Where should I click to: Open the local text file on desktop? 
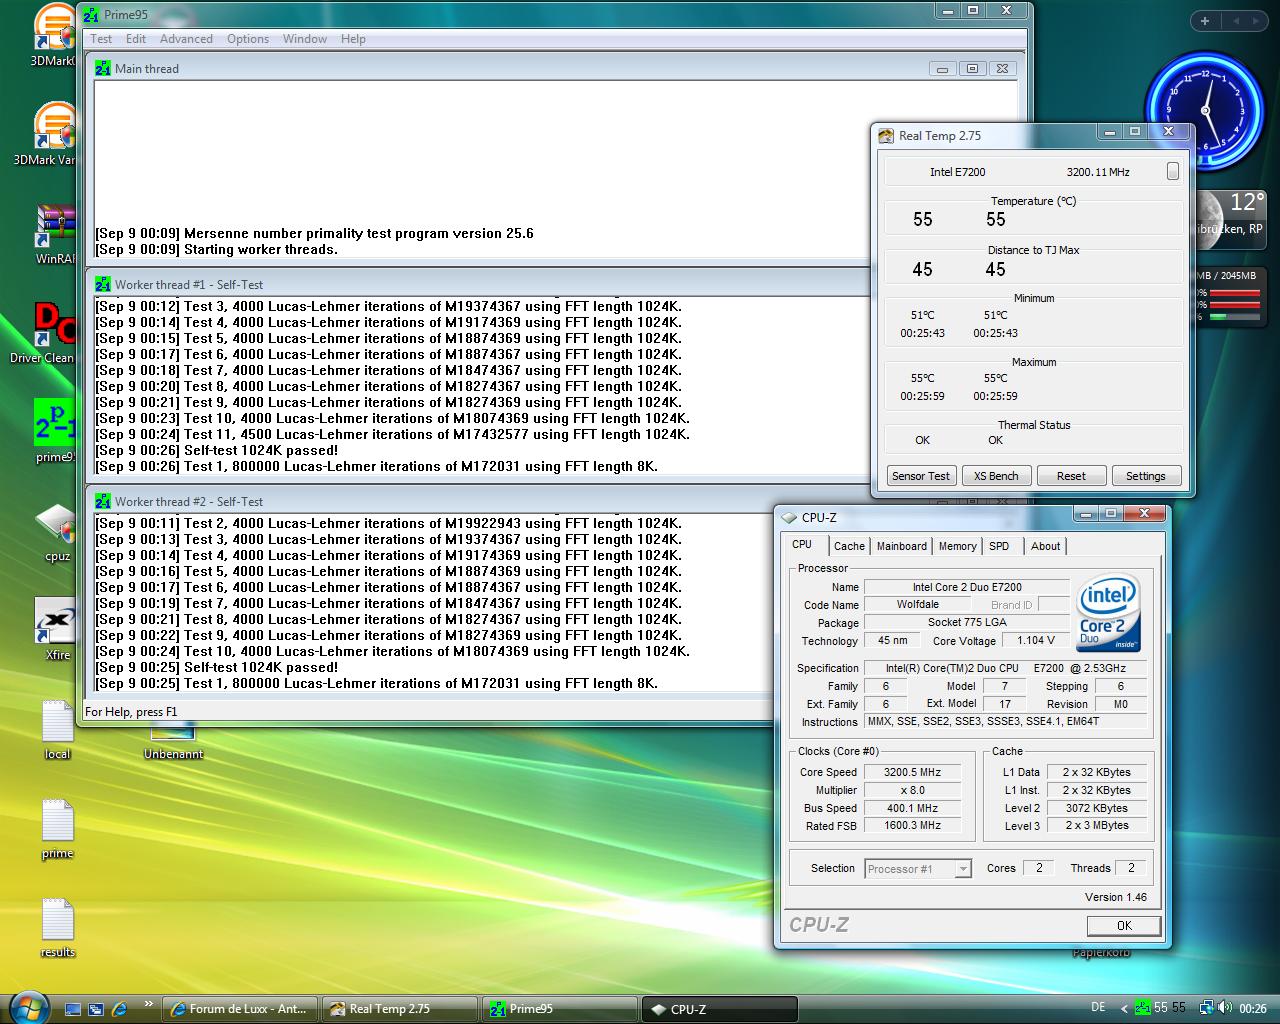tap(57, 729)
